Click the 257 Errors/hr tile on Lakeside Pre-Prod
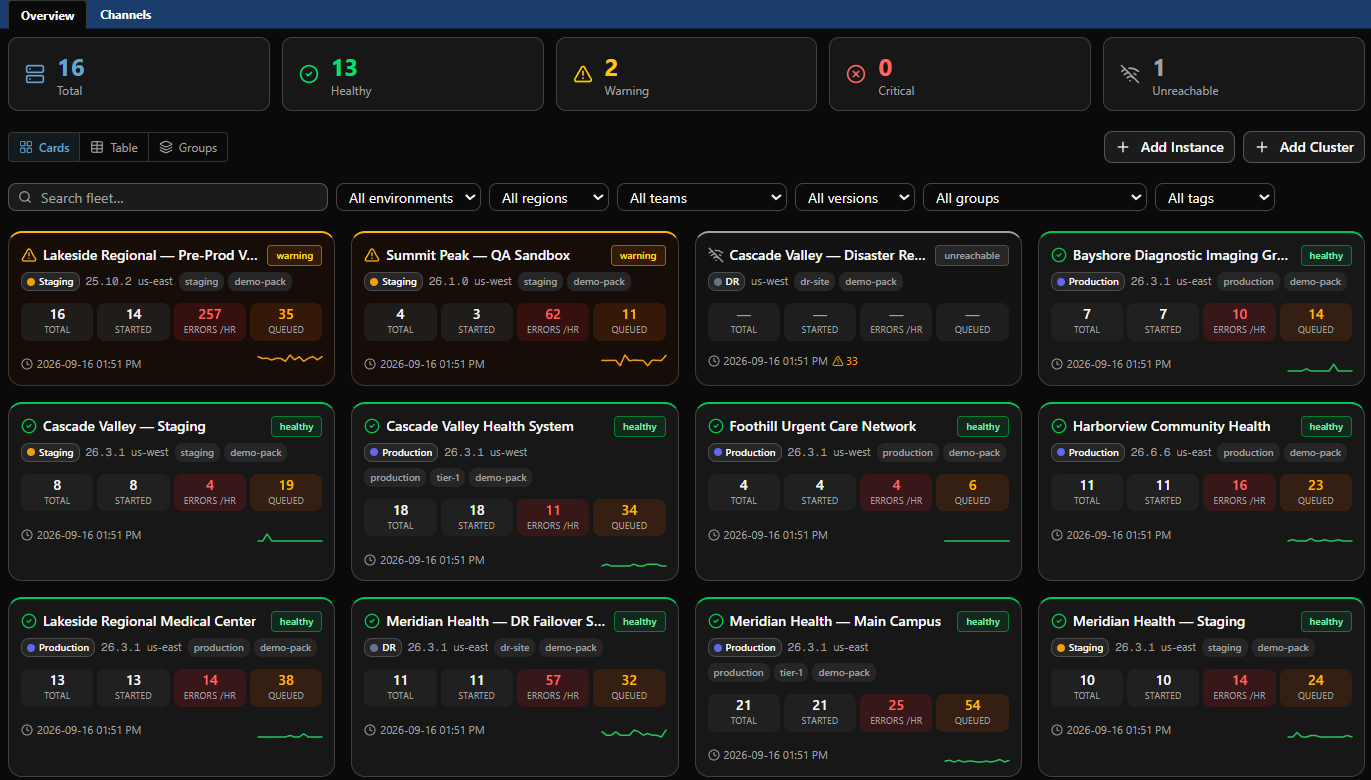Viewport: 1371px width, 780px height. pos(210,321)
